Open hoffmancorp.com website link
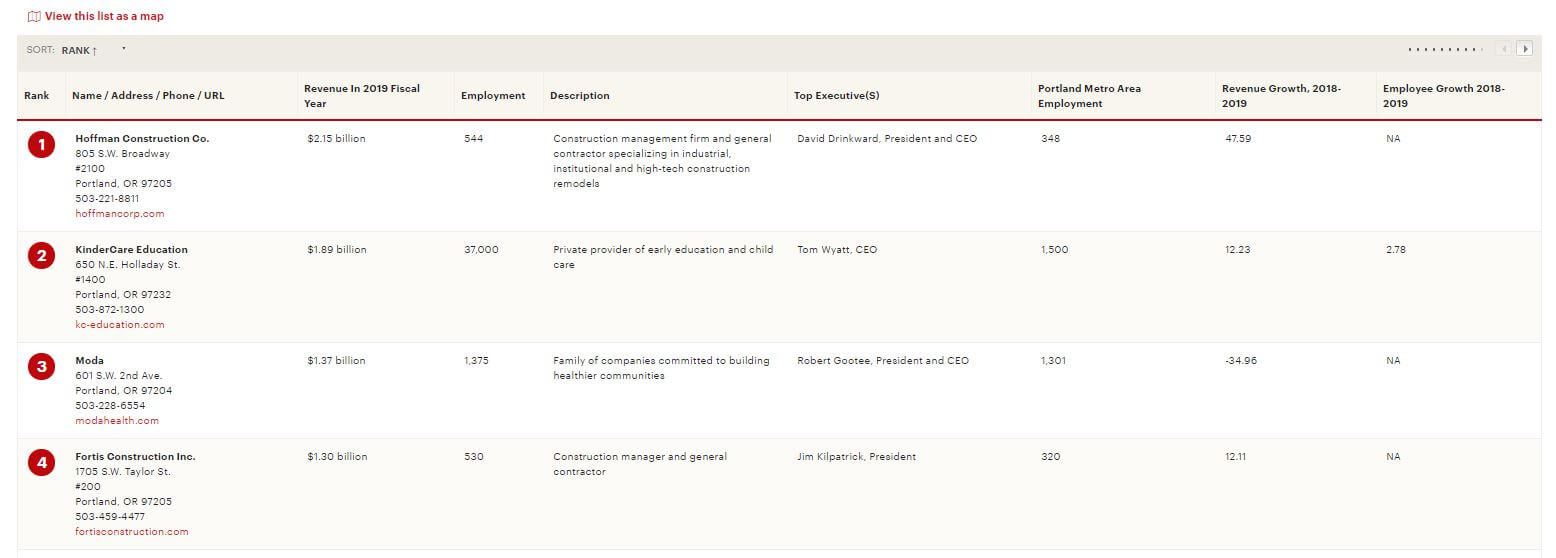1556x558 pixels. point(120,214)
